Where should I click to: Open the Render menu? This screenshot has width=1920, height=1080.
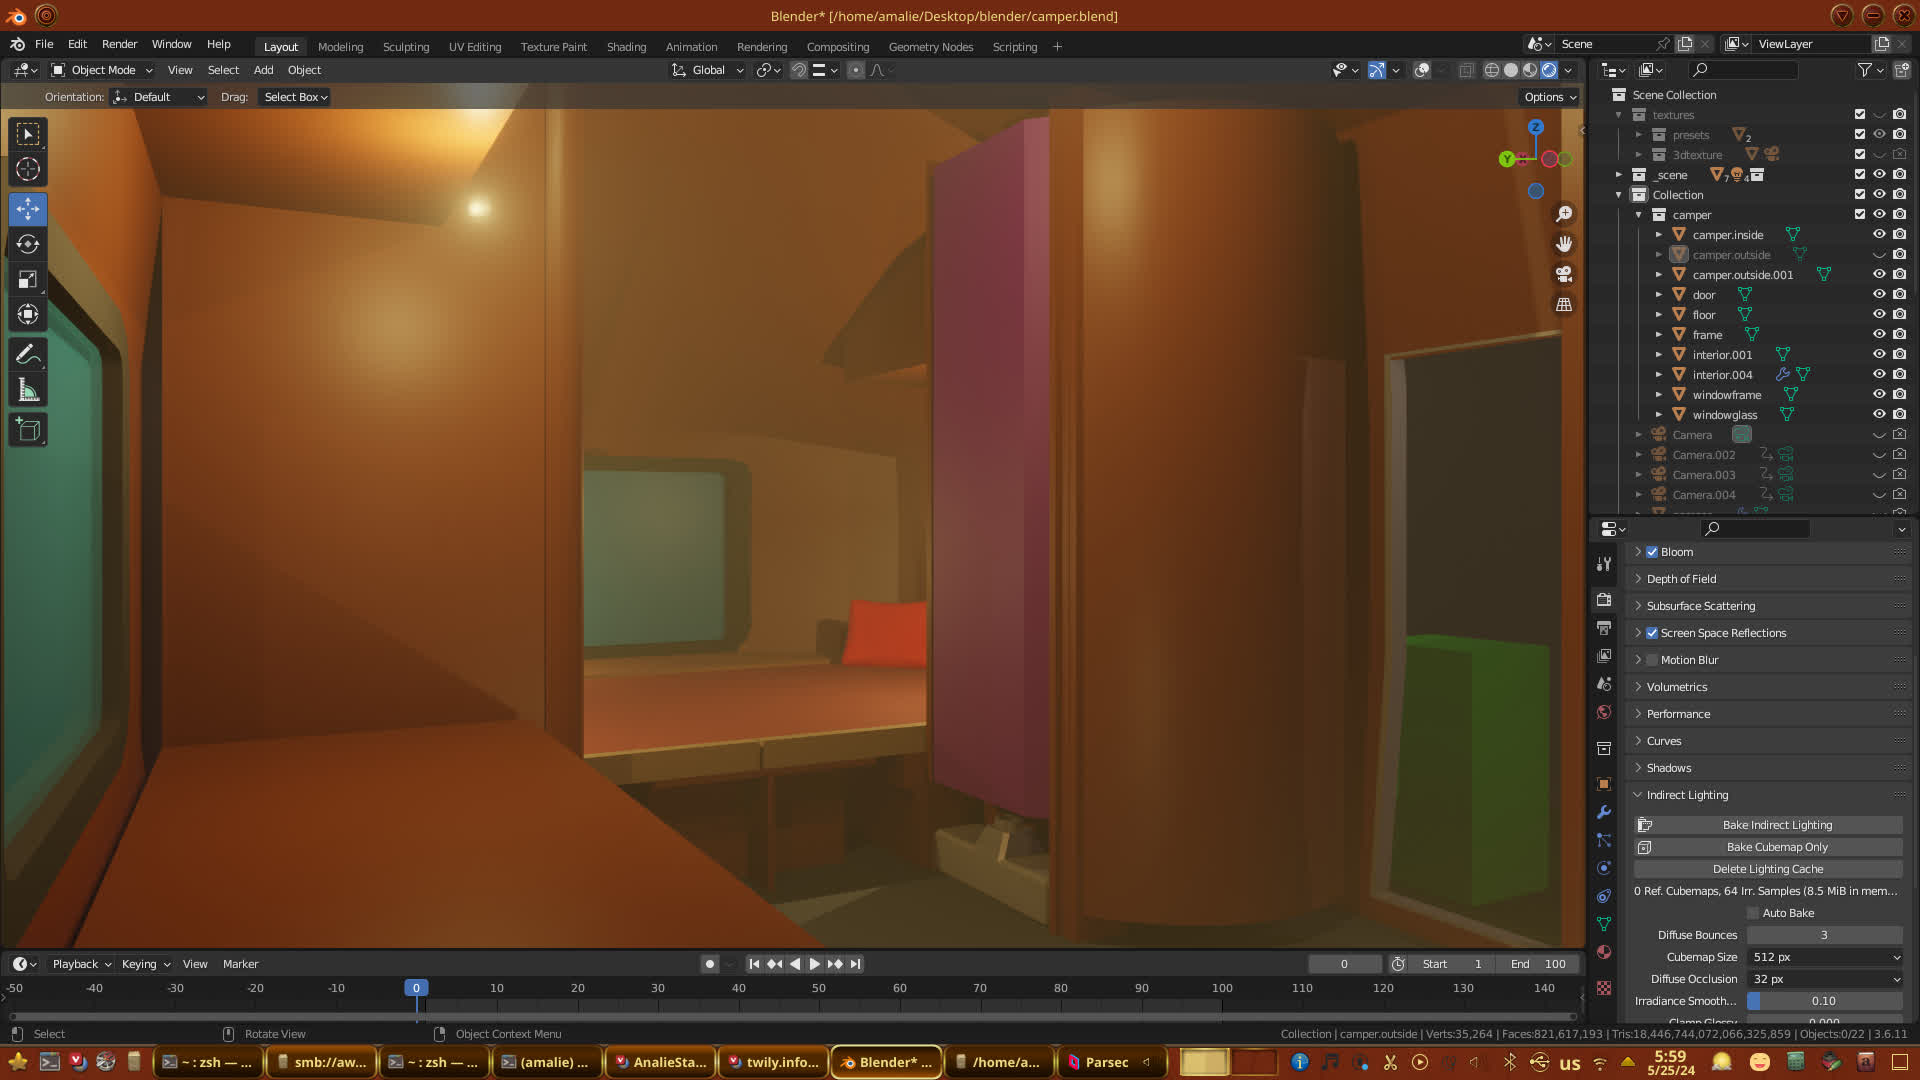pyautogui.click(x=119, y=44)
